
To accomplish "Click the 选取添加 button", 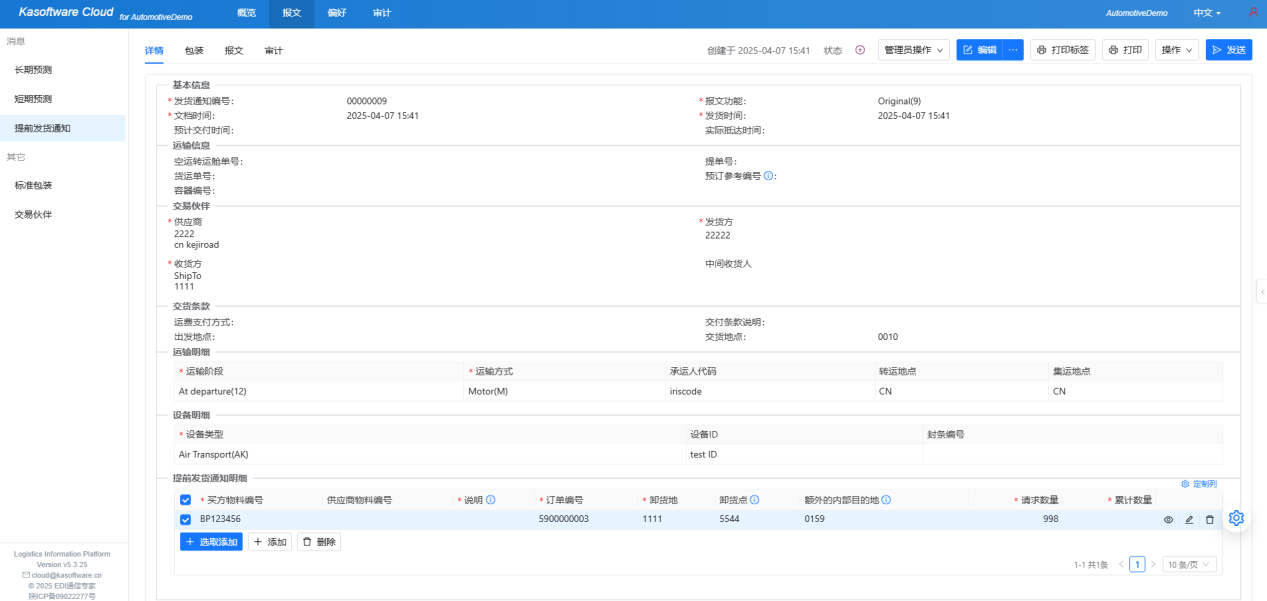I will [211, 542].
